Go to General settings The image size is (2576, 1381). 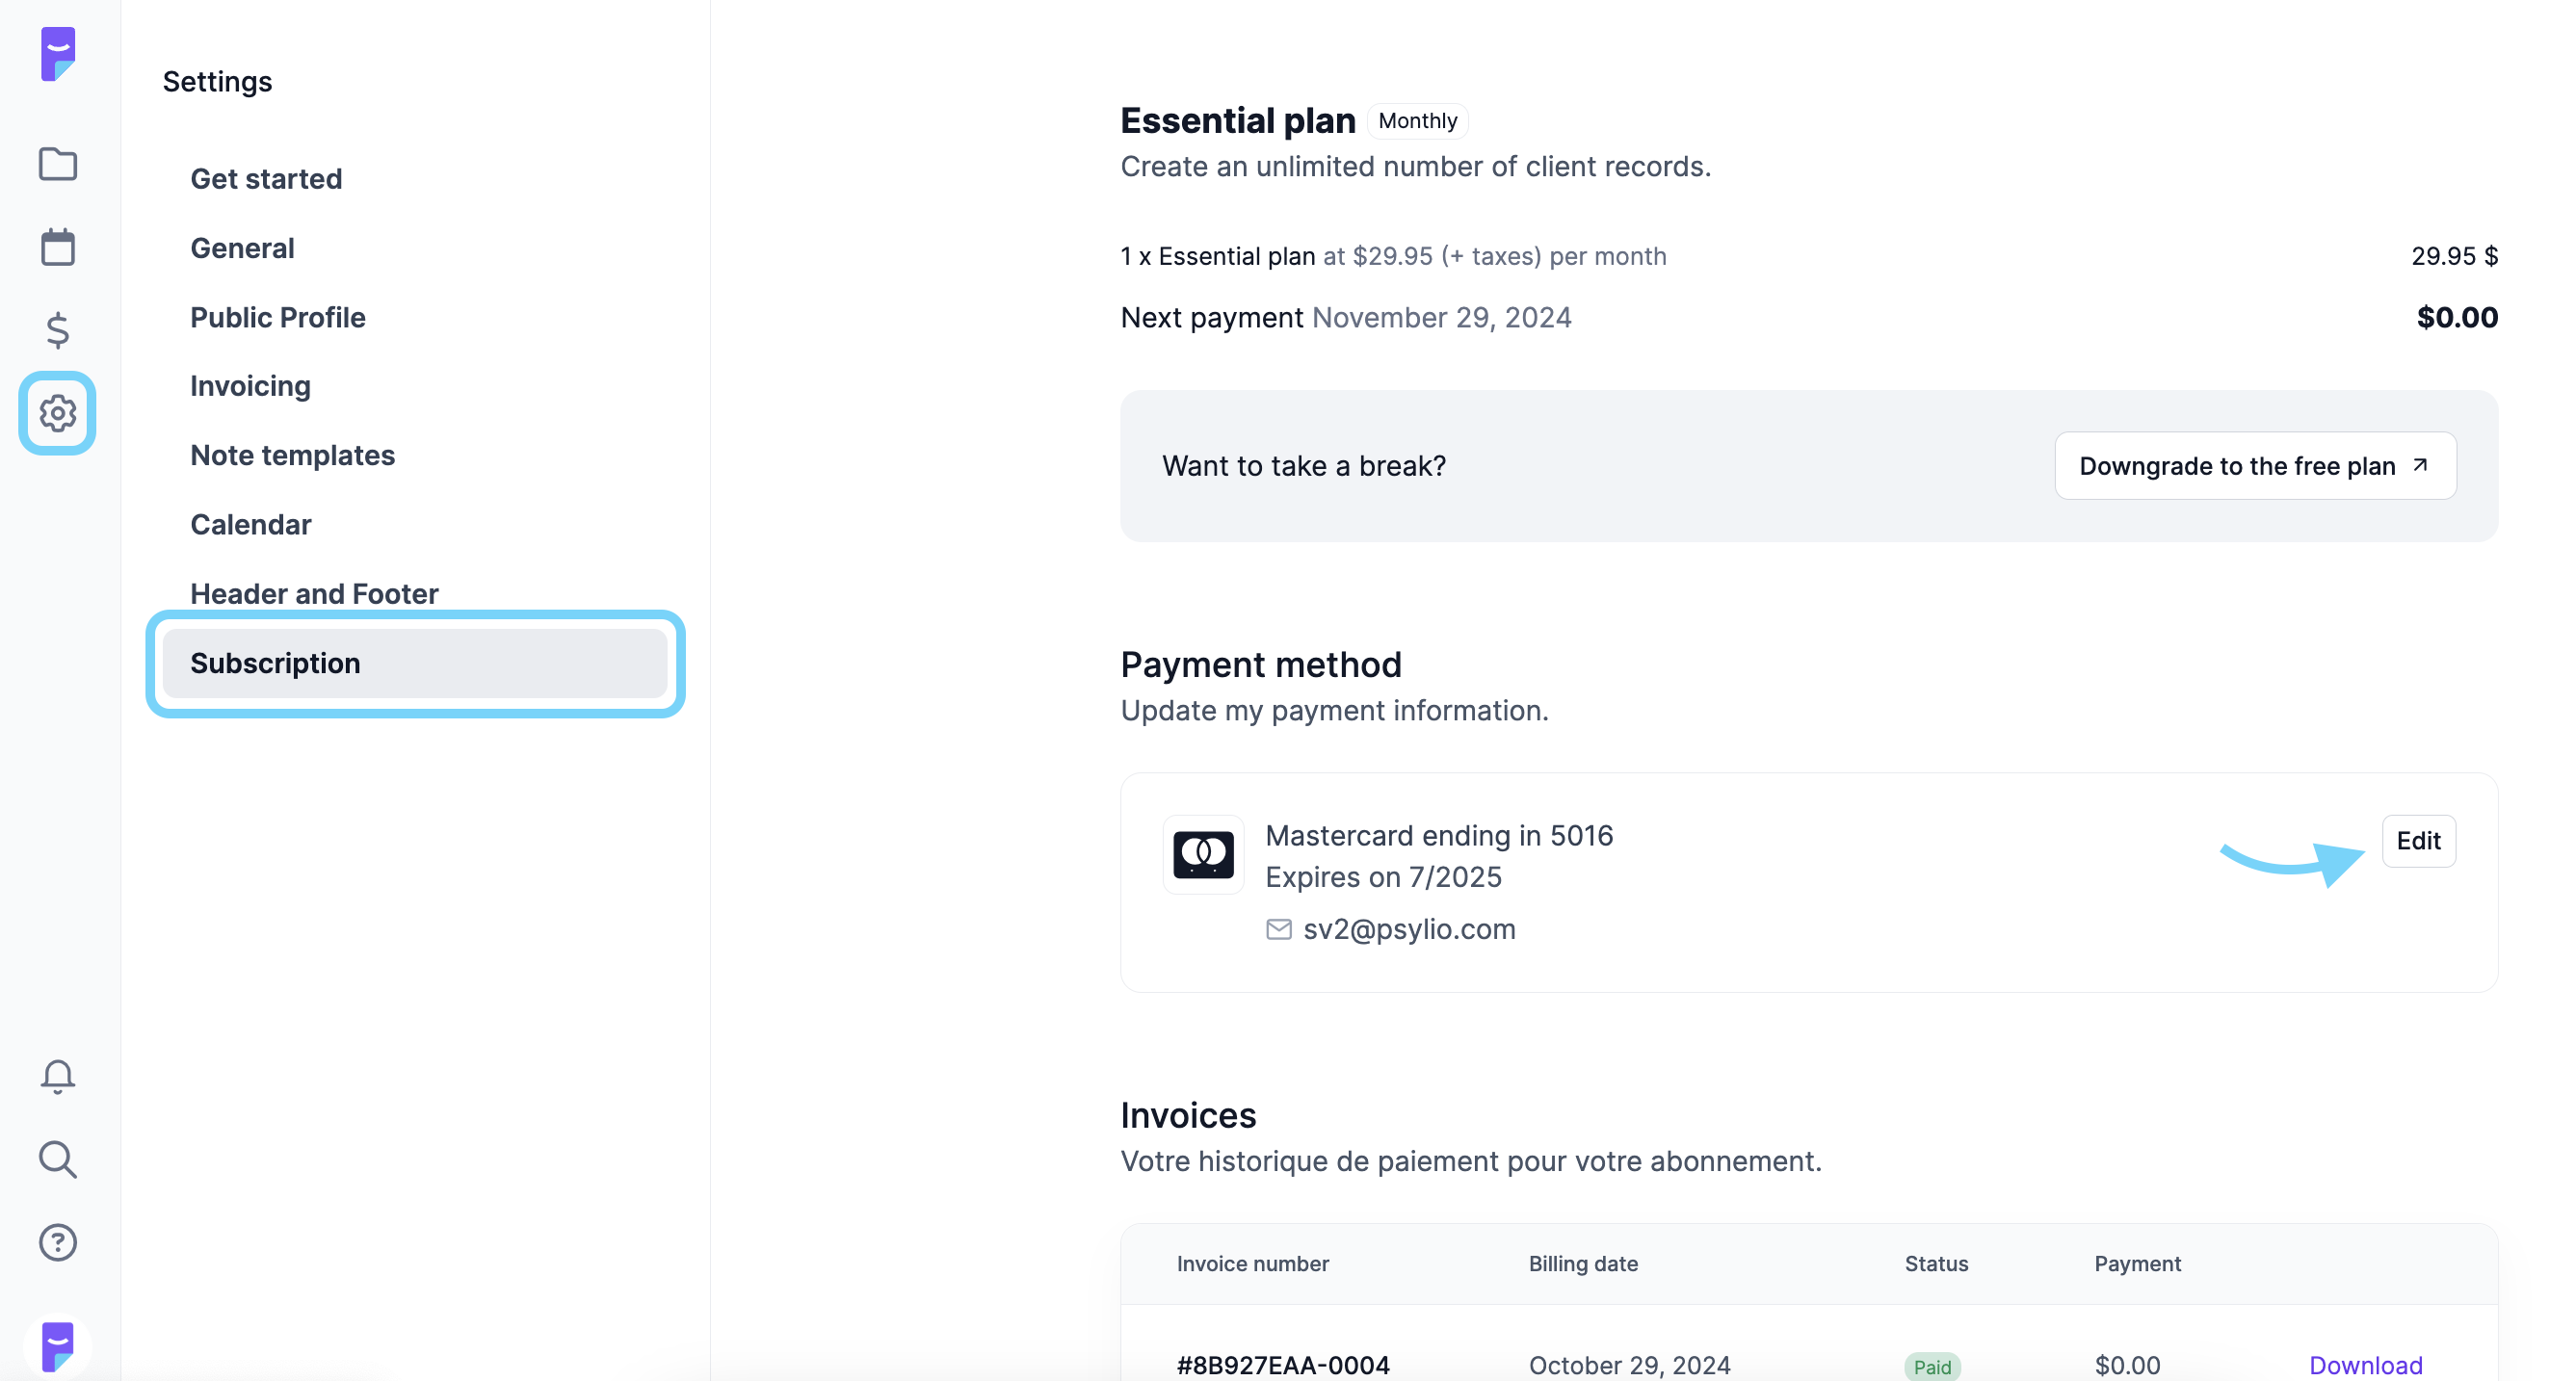click(x=242, y=248)
